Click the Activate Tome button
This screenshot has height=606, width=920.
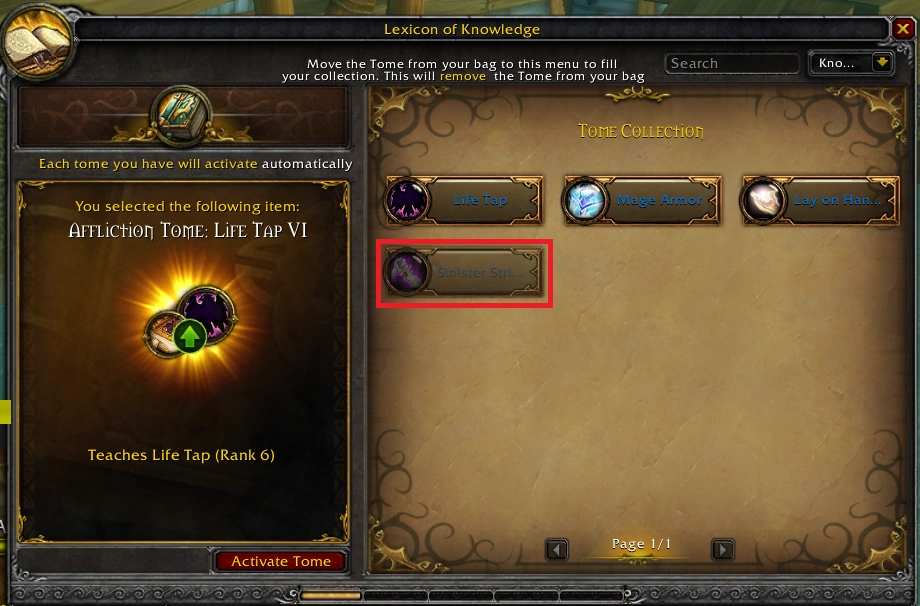pyautogui.click(x=280, y=561)
